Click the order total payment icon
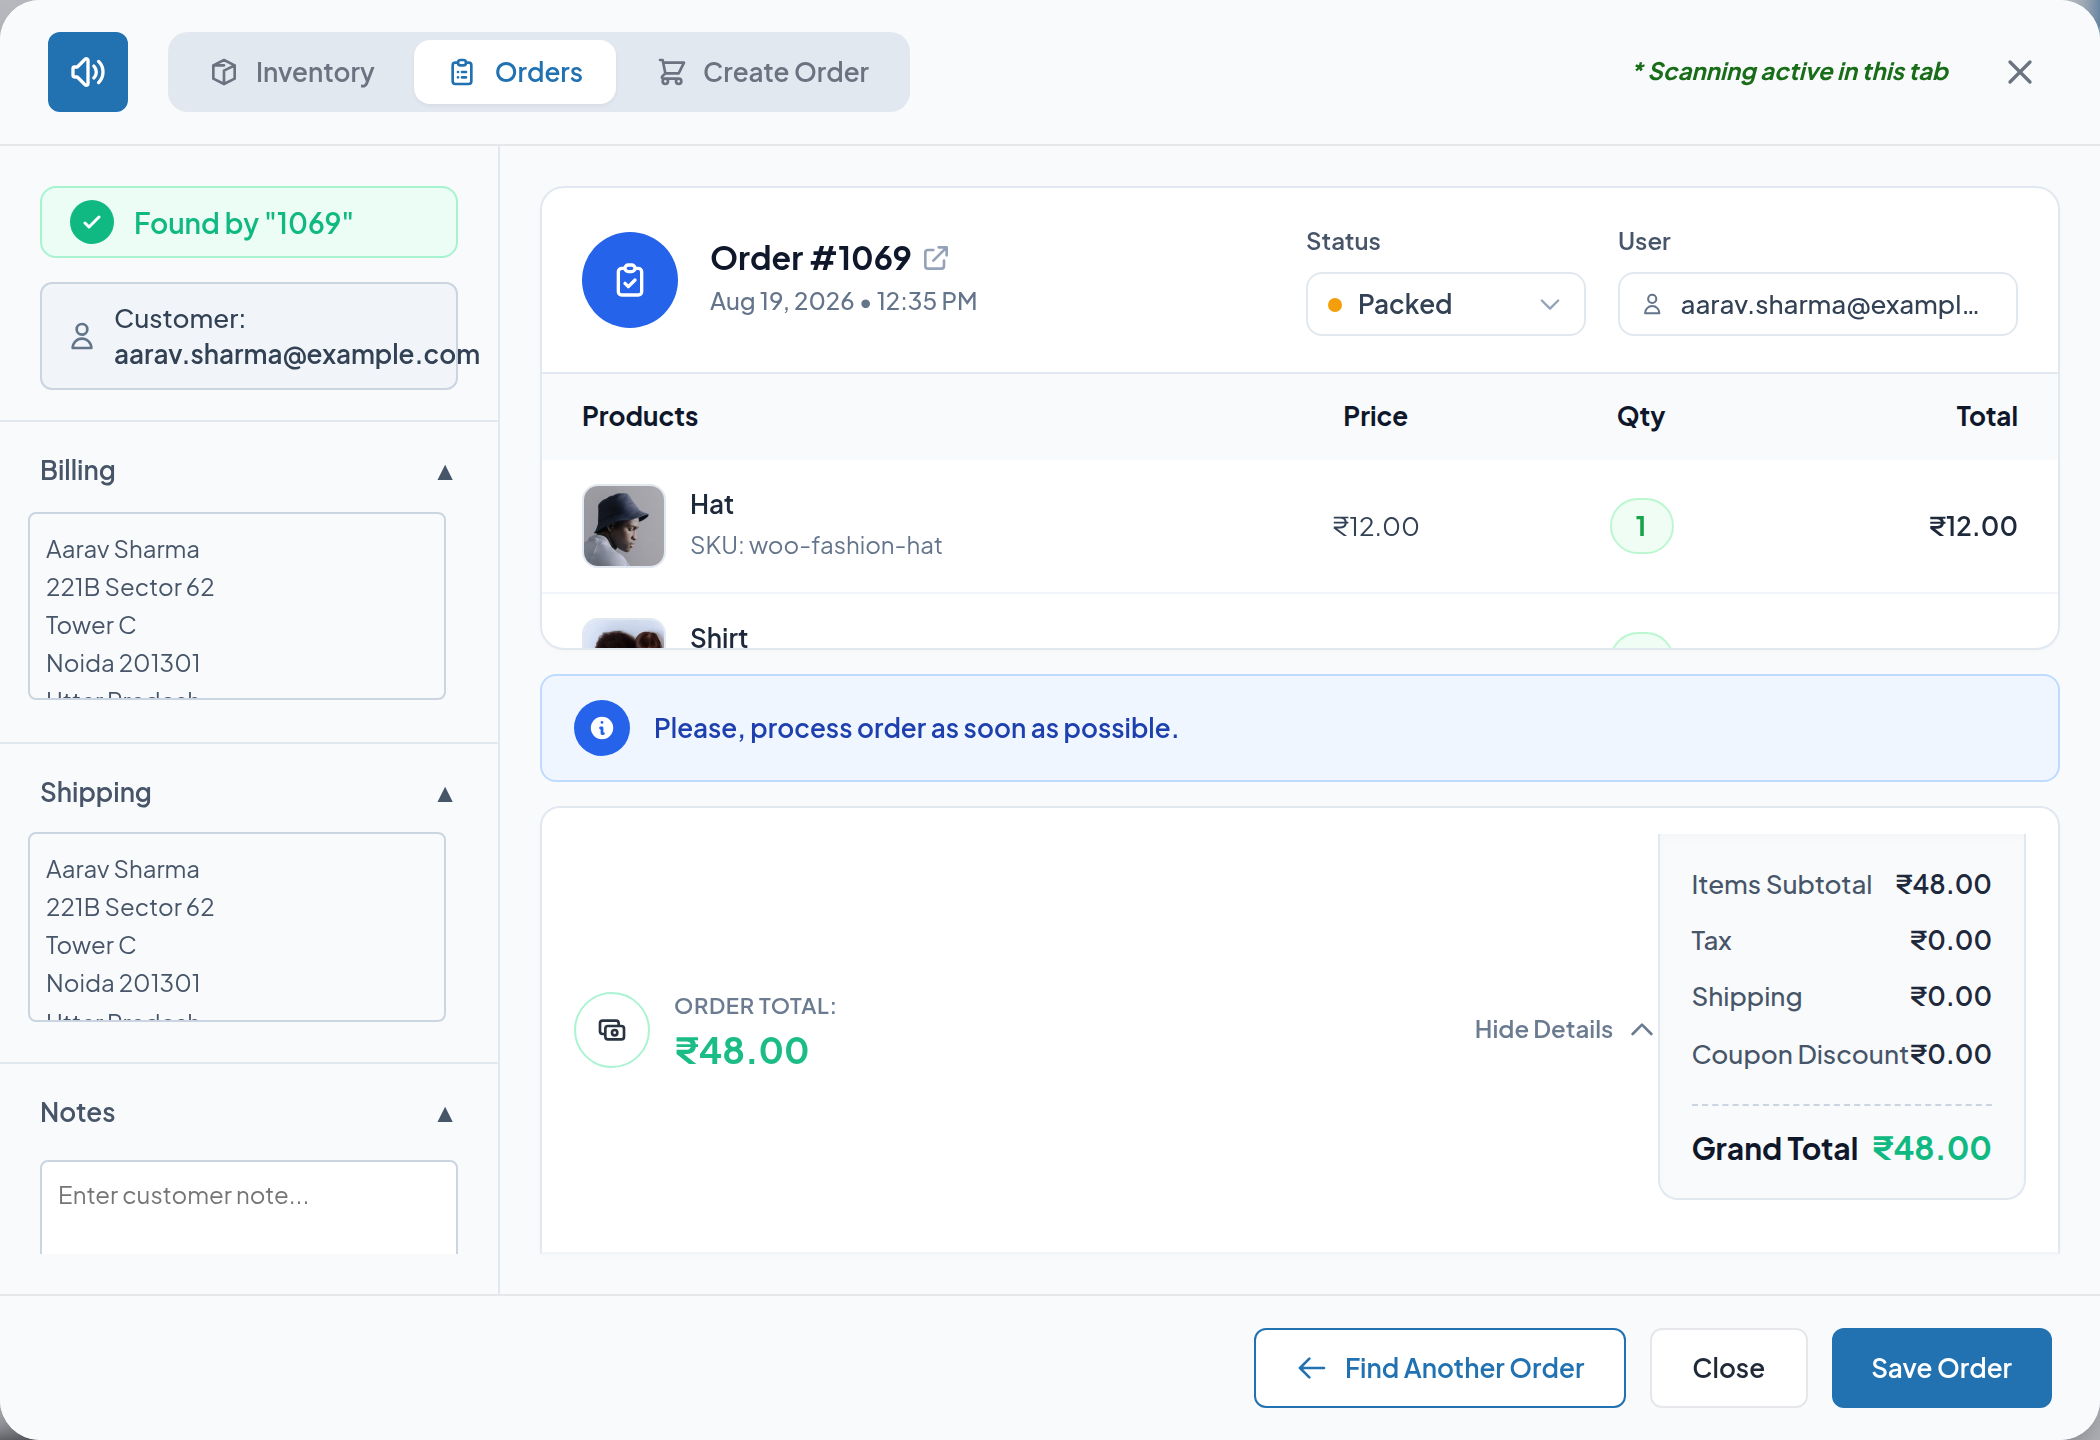 pos(612,1030)
